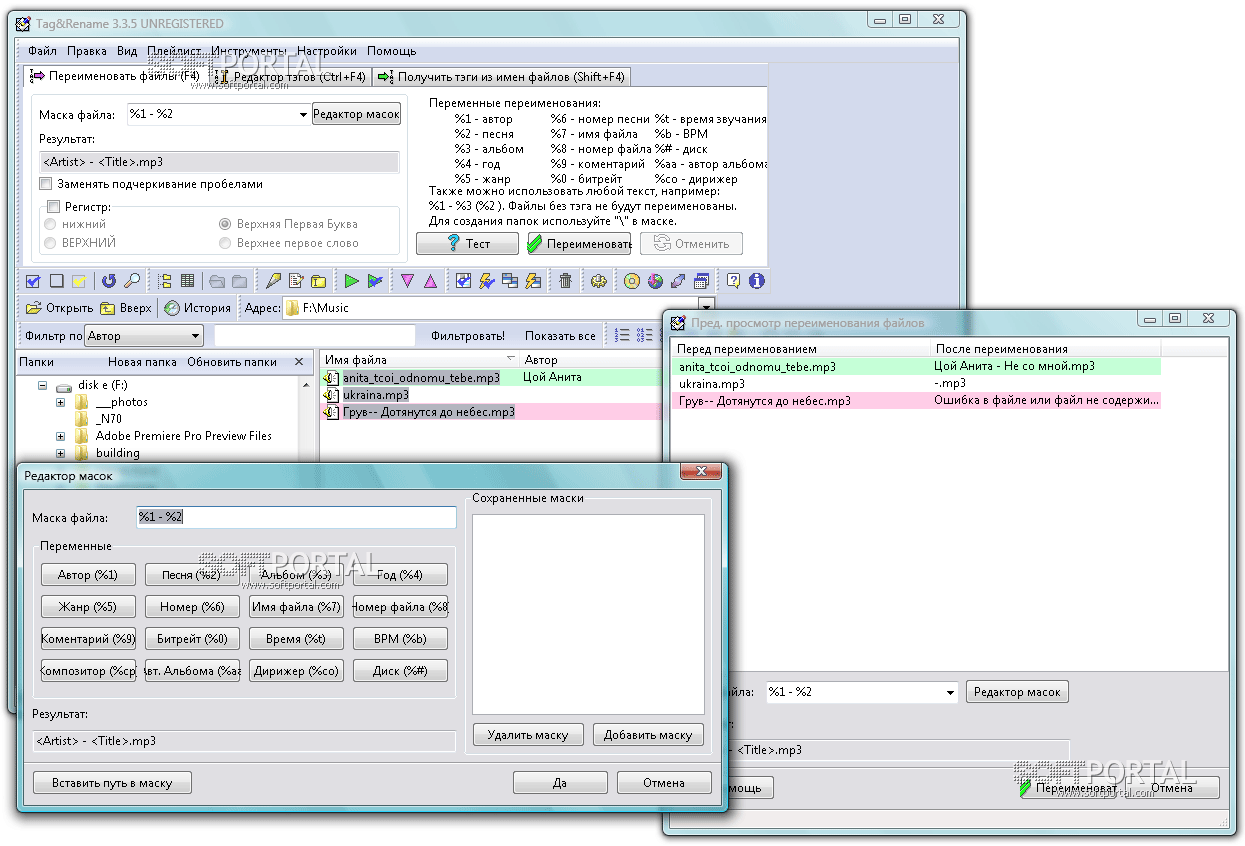
Task: Select the нижний radio button
Action: pos(50,224)
